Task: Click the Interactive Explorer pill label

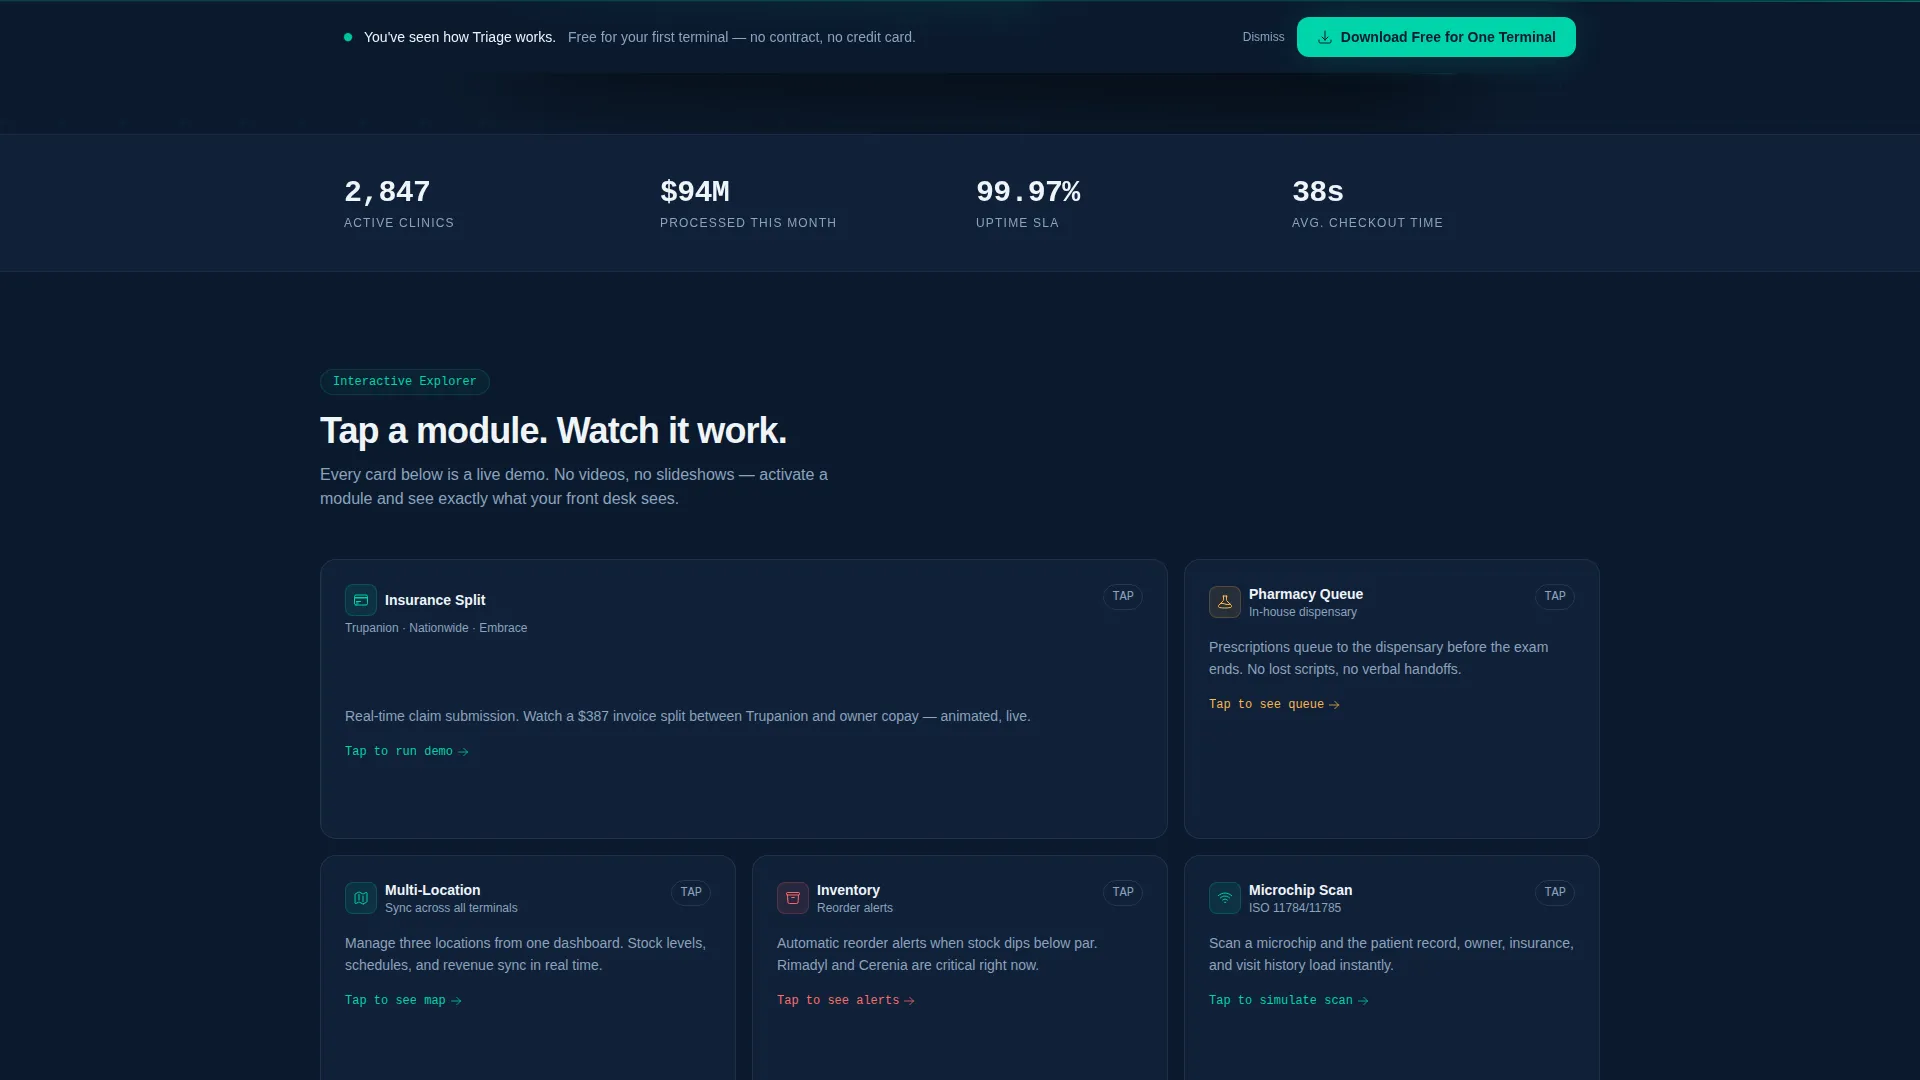Action: pyautogui.click(x=405, y=382)
